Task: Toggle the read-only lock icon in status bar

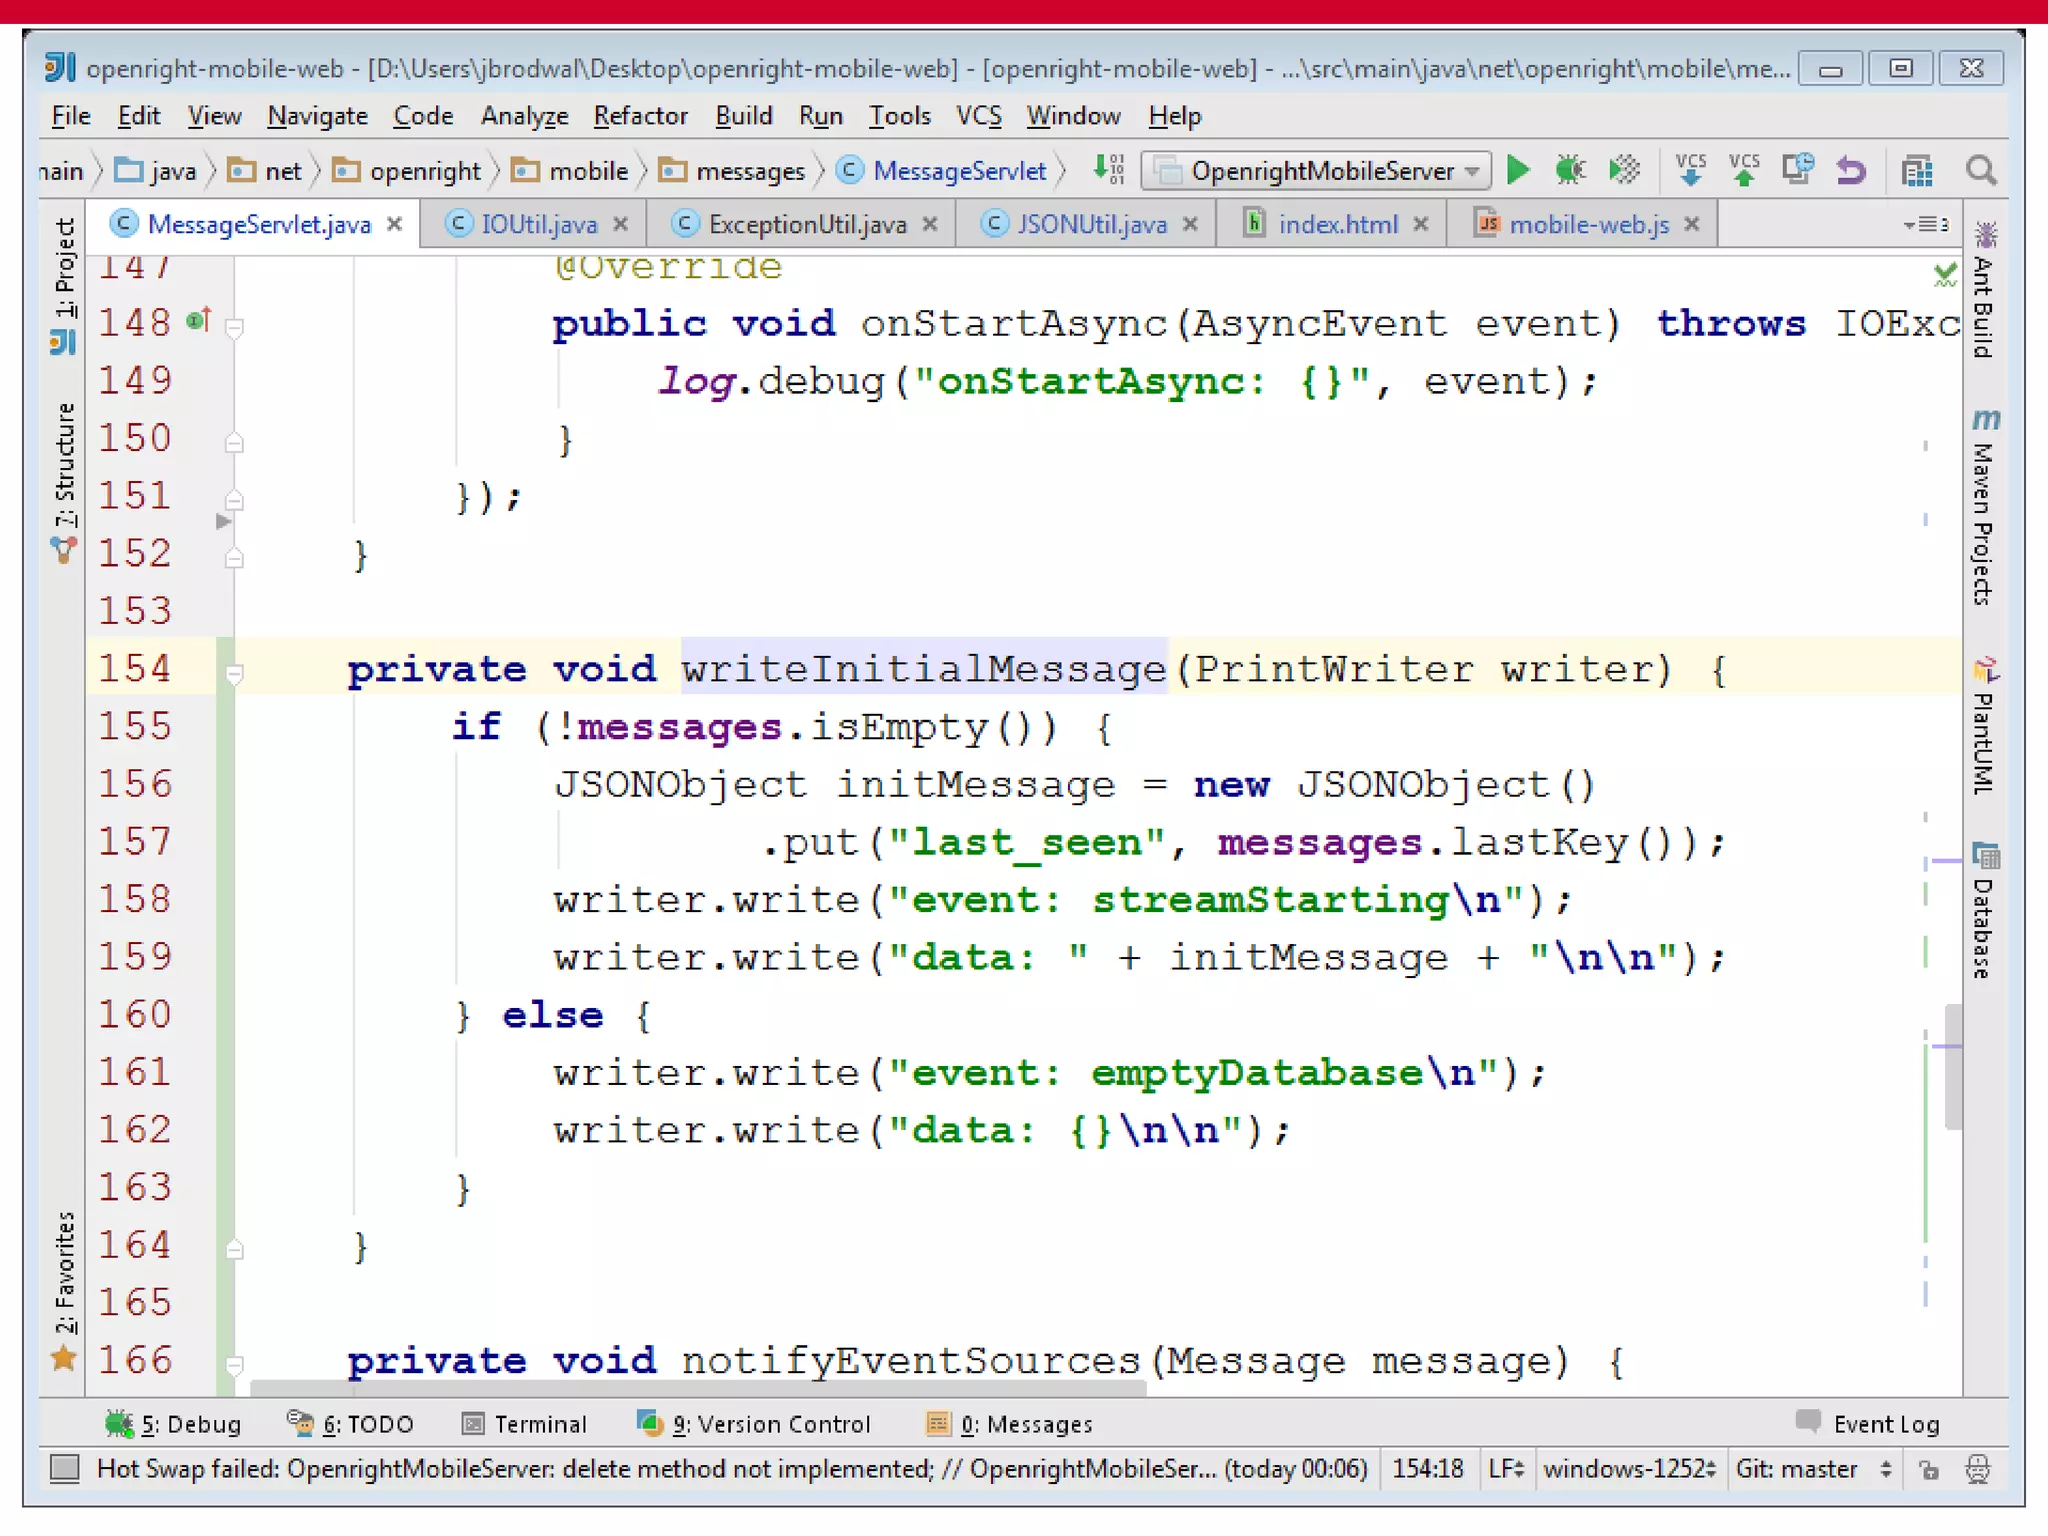Action: [x=1929, y=1469]
